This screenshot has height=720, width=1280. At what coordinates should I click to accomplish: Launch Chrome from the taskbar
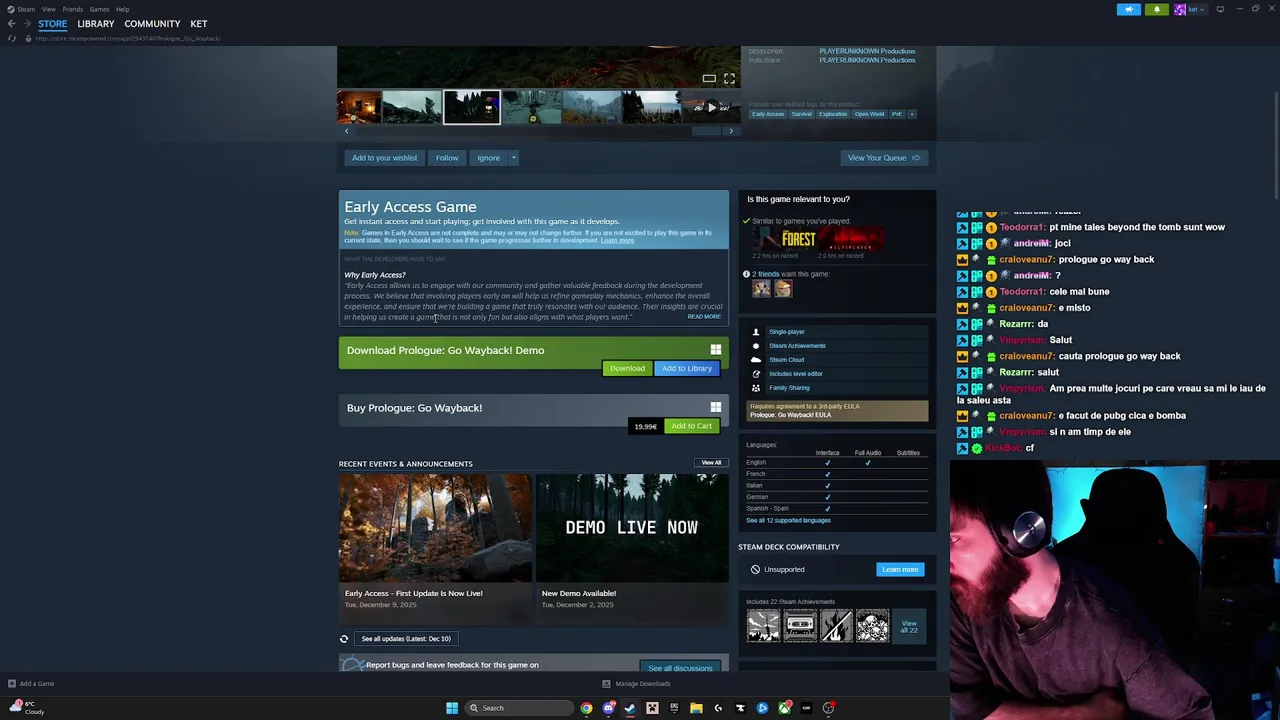pyautogui.click(x=586, y=708)
